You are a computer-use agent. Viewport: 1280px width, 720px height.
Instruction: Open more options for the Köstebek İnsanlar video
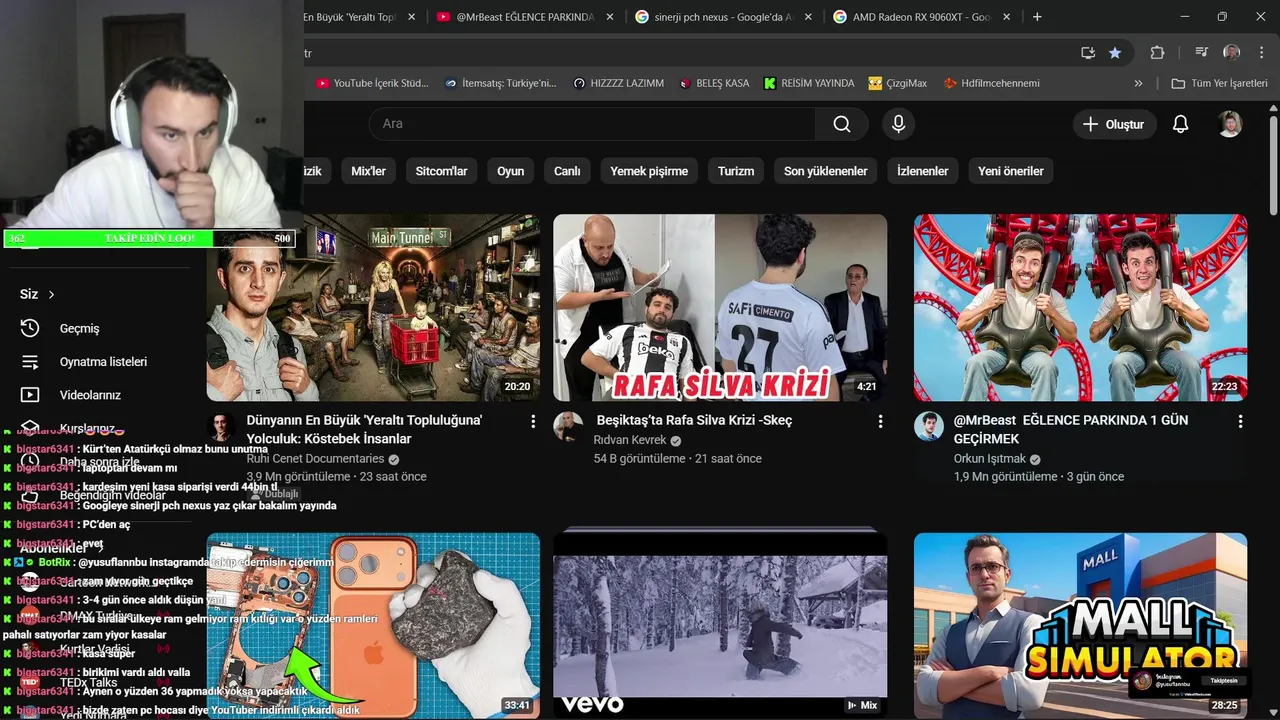click(533, 422)
